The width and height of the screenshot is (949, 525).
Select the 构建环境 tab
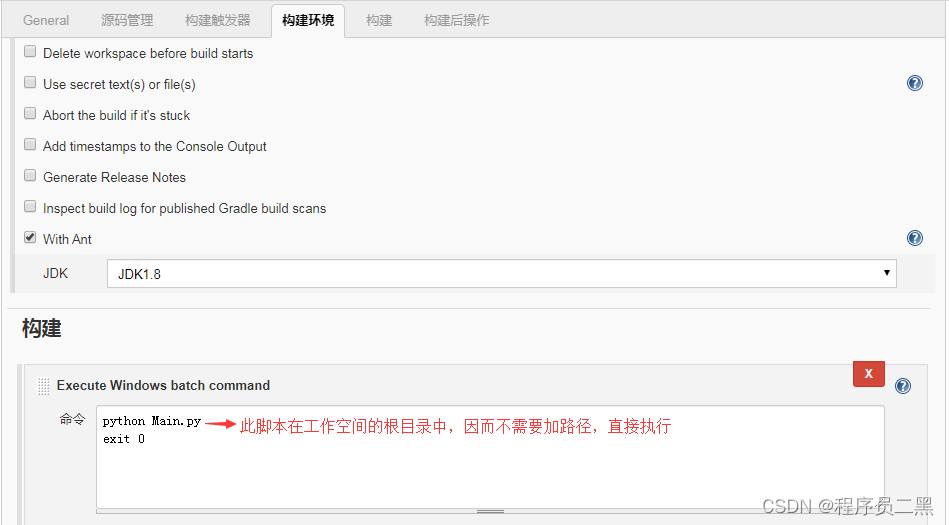(308, 21)
